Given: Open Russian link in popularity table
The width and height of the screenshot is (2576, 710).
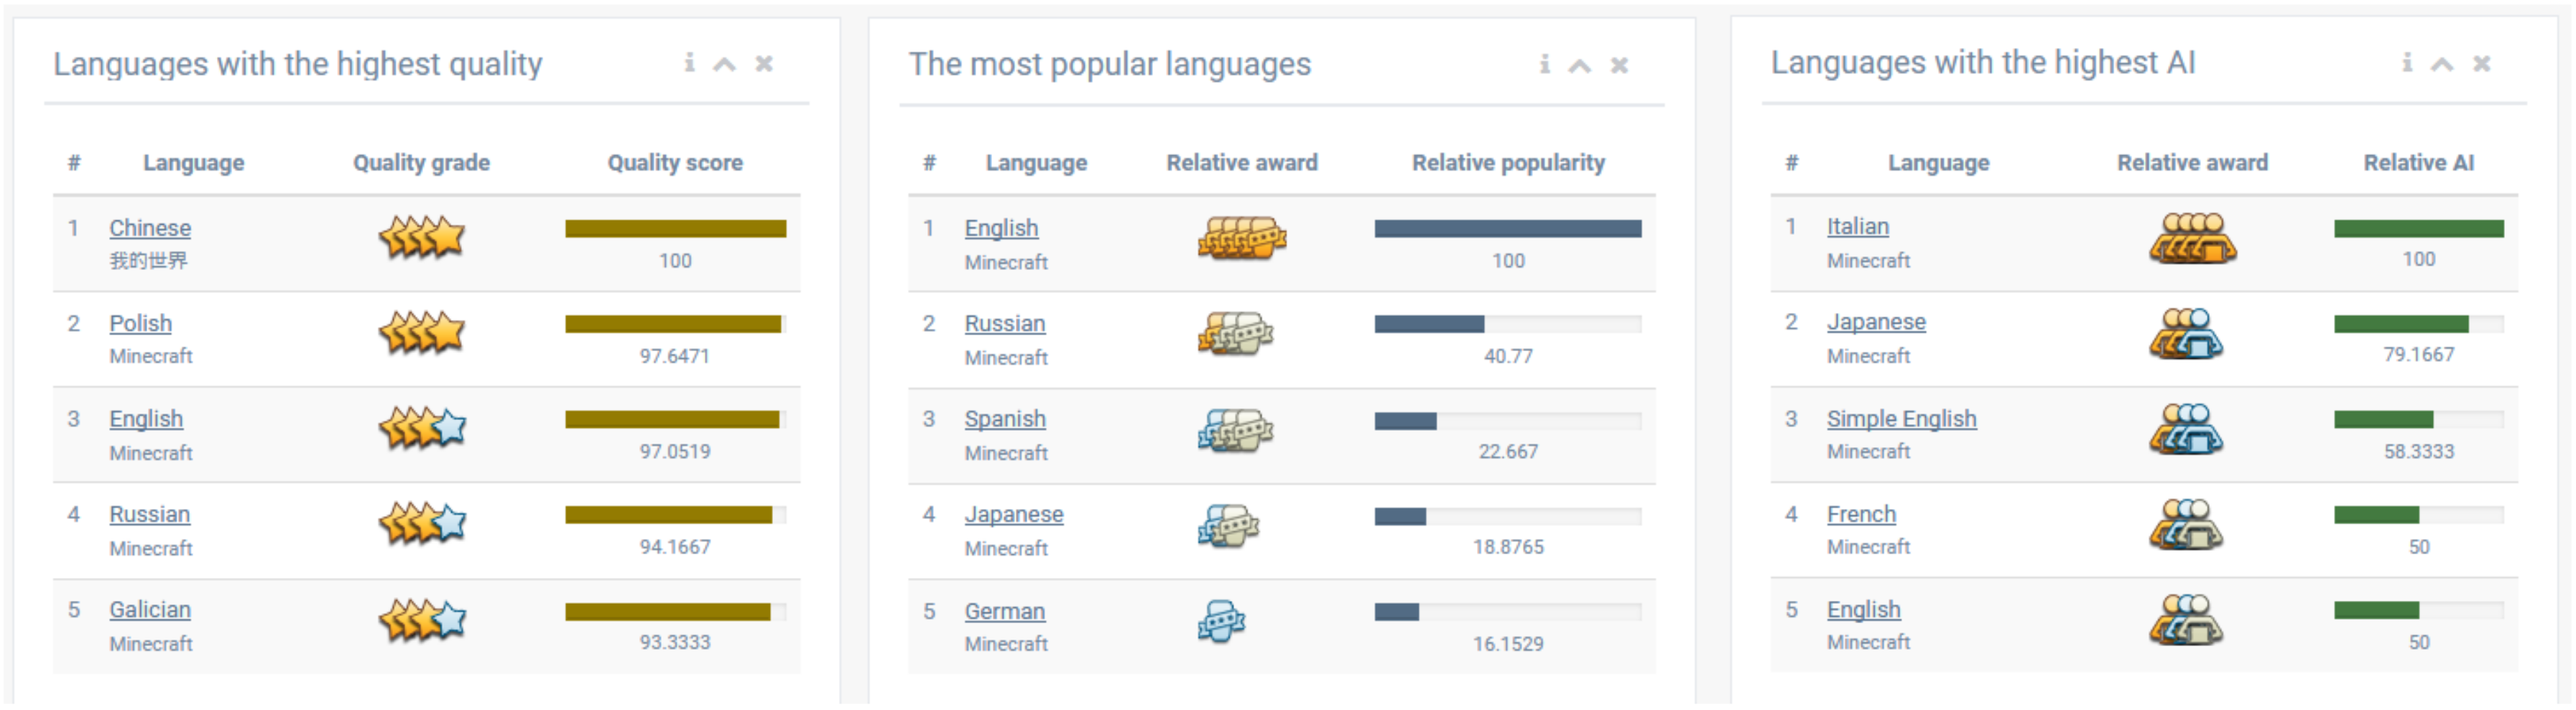Looking at the screenshot, I should (1004, 323).
